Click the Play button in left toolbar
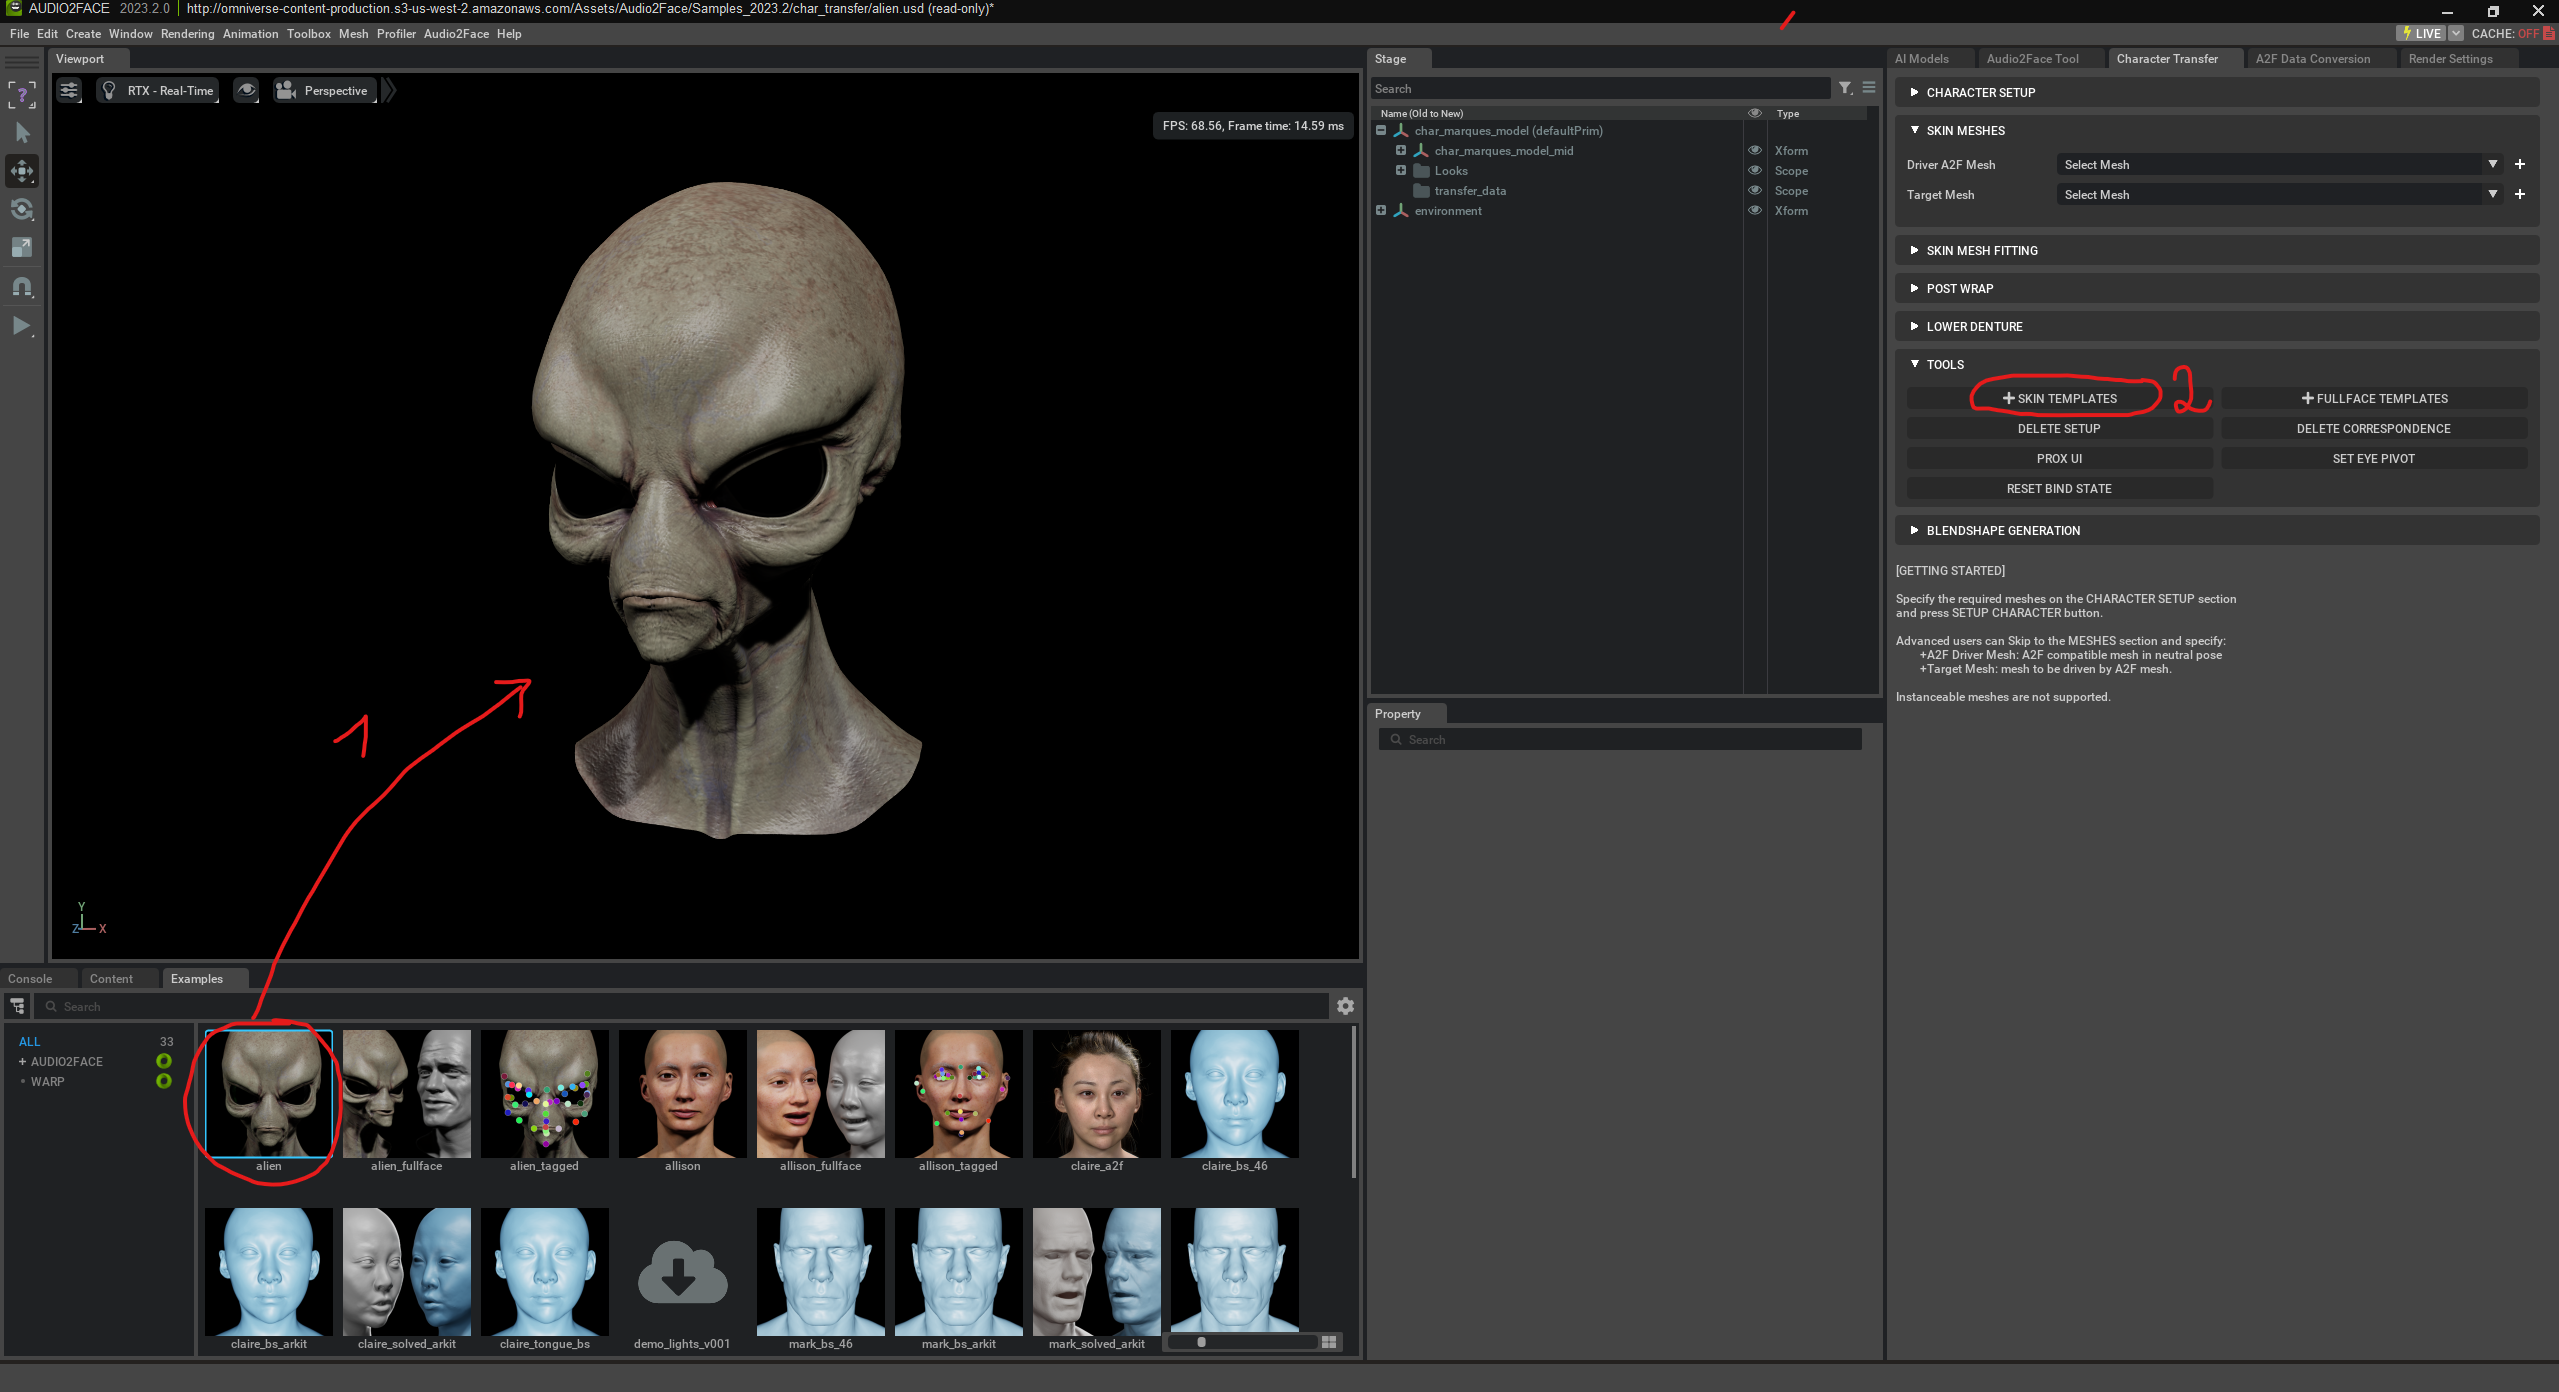Viewport: 2559px width, 1392px height. [22, 326]
